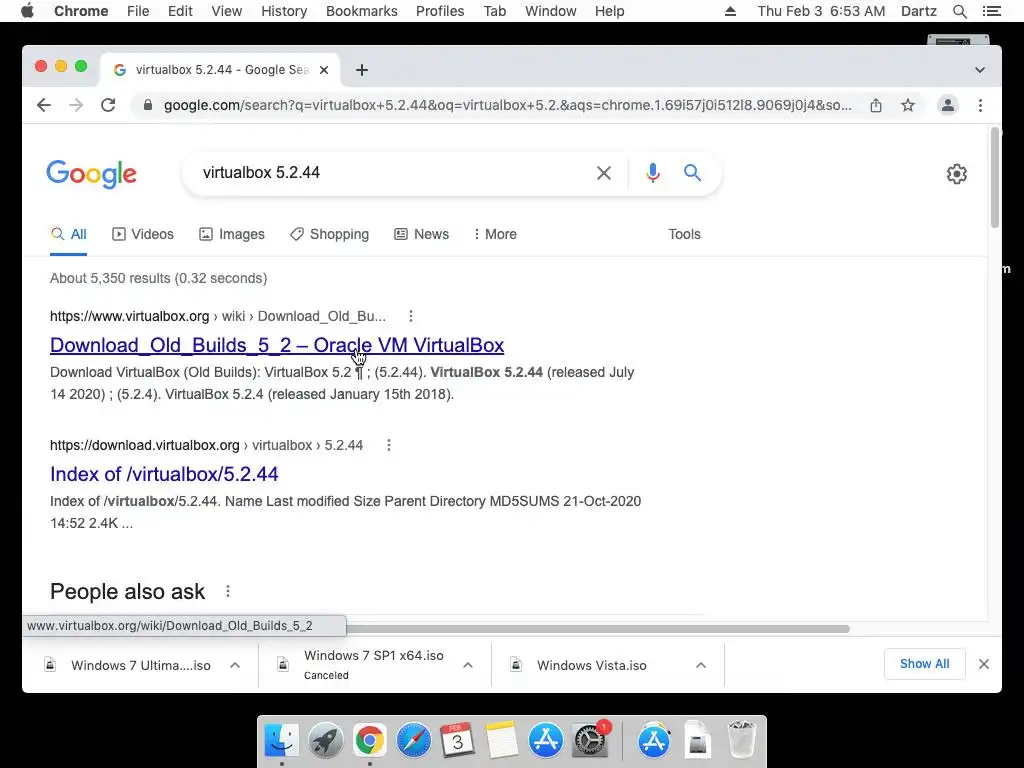Screen dimensions: 1024x768
Task: Open options for the virtualbox.org wiki result
Action: [411, 316]
